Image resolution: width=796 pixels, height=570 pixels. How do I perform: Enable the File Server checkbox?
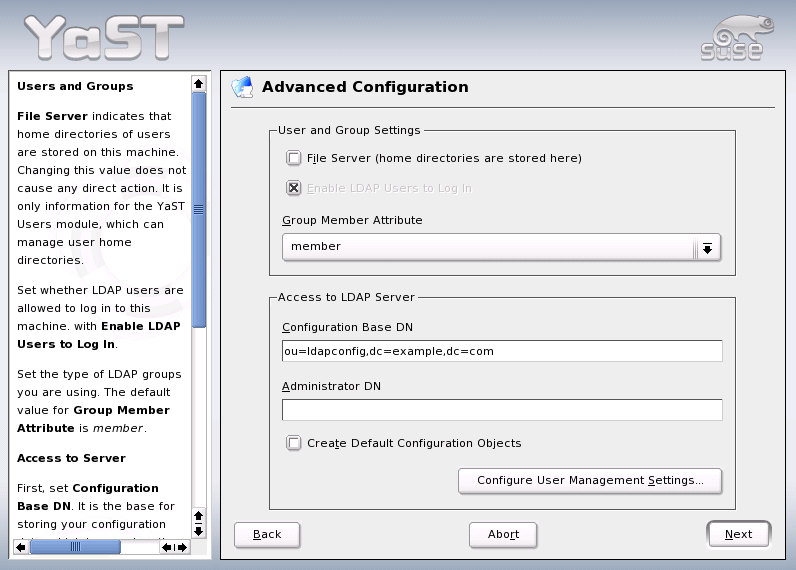293,158
